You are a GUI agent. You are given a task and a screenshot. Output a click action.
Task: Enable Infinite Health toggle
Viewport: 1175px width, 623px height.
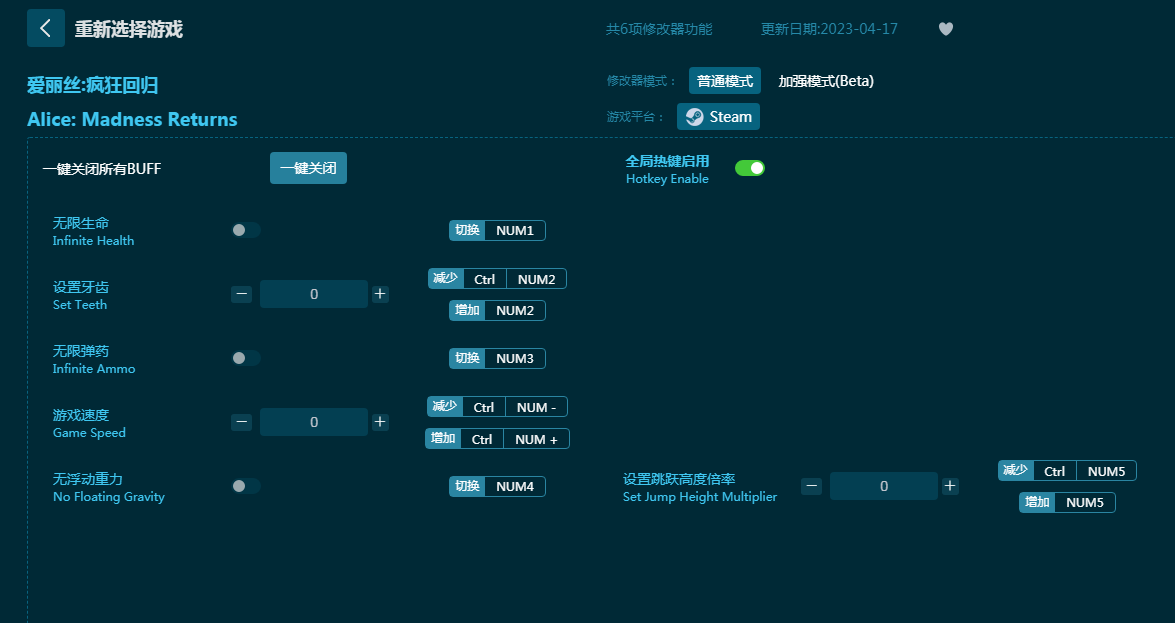(x=246, y=230)
